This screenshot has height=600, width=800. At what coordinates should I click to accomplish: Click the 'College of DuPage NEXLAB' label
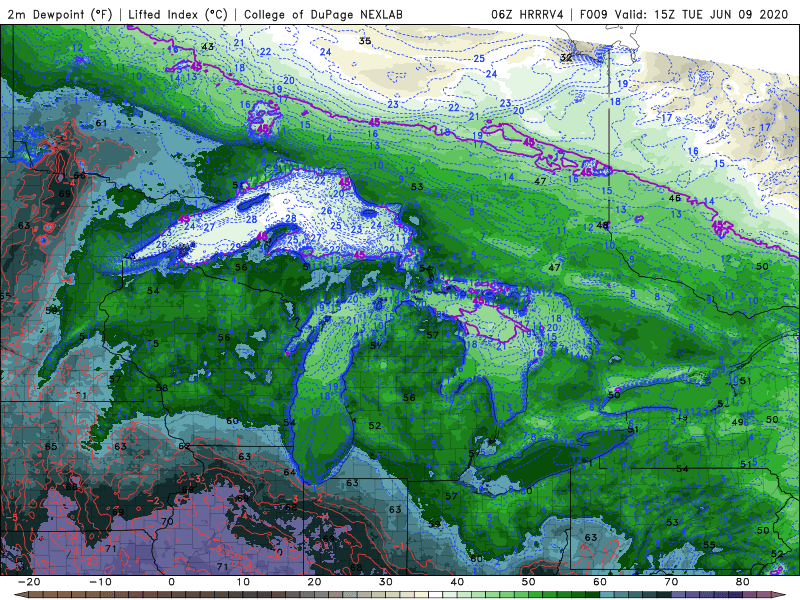[x=323, y=14]
